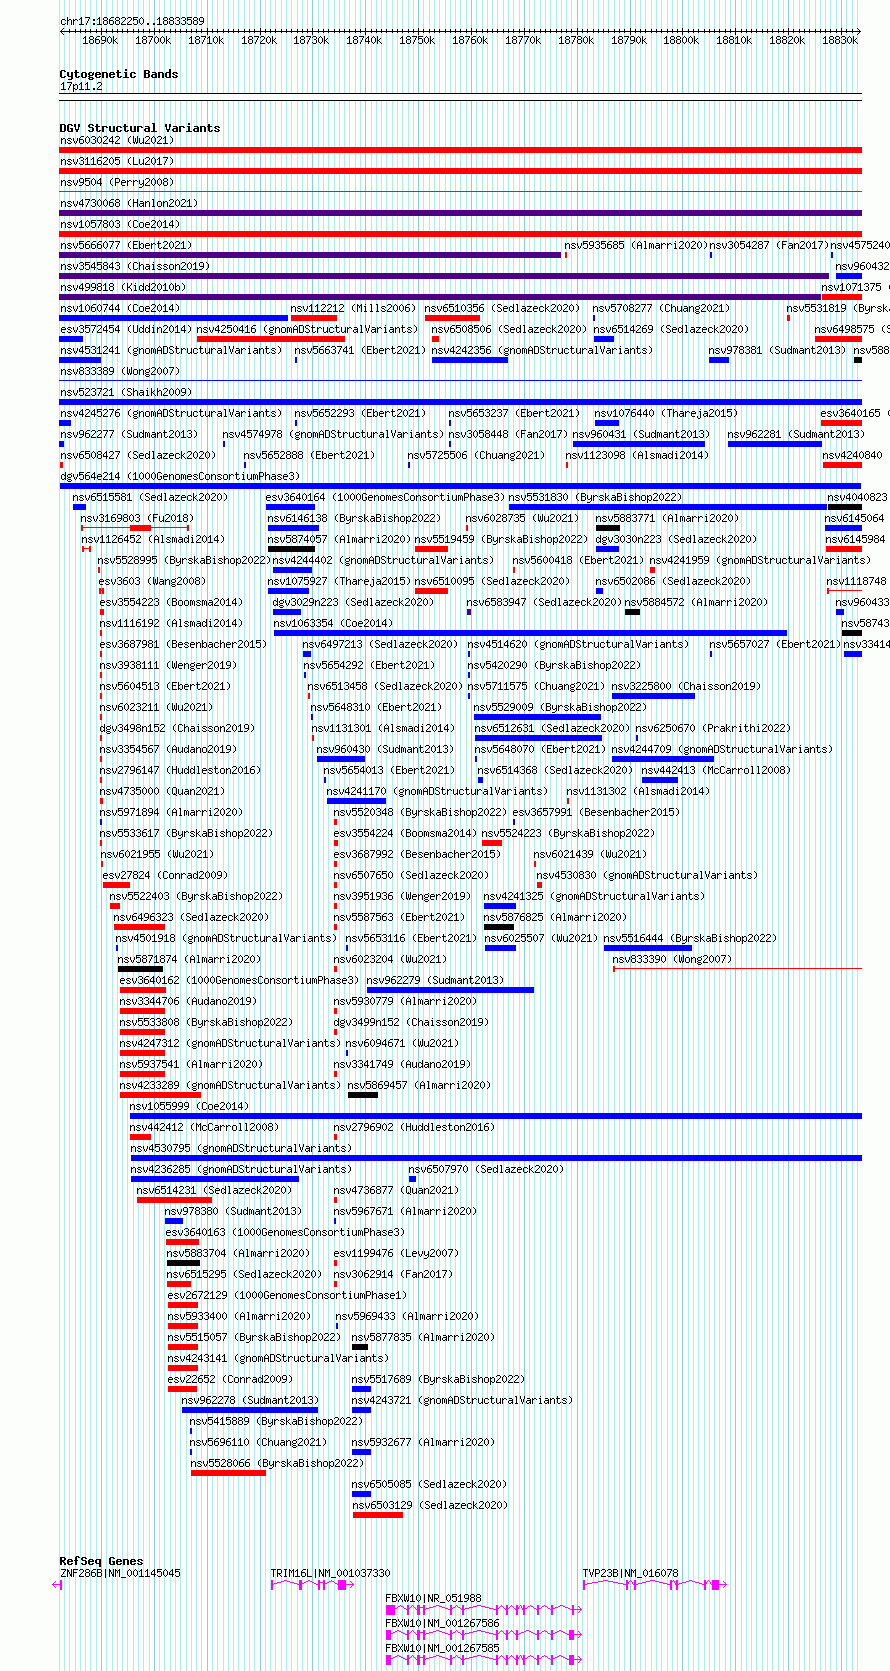Open nsv4242356 (gnomADStructuralVariants) variant

click(x=542, y=350)
